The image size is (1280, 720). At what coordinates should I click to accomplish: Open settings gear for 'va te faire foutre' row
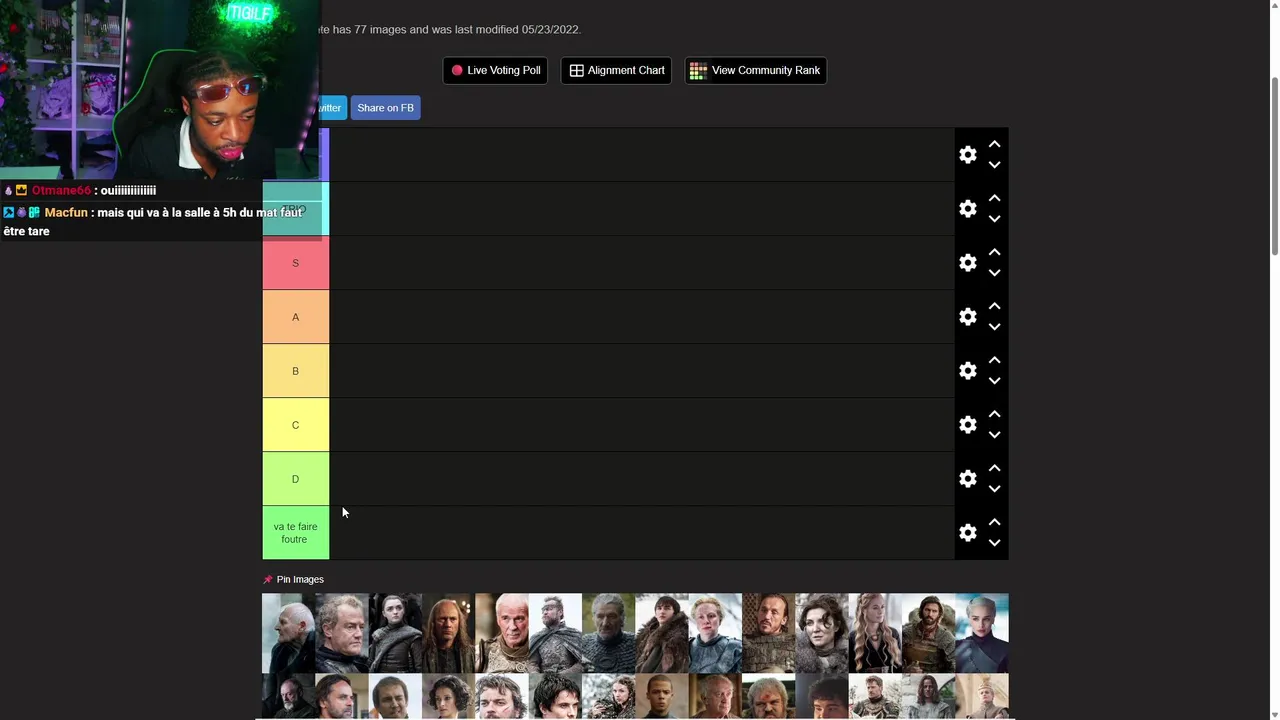[x=967, y=533]
